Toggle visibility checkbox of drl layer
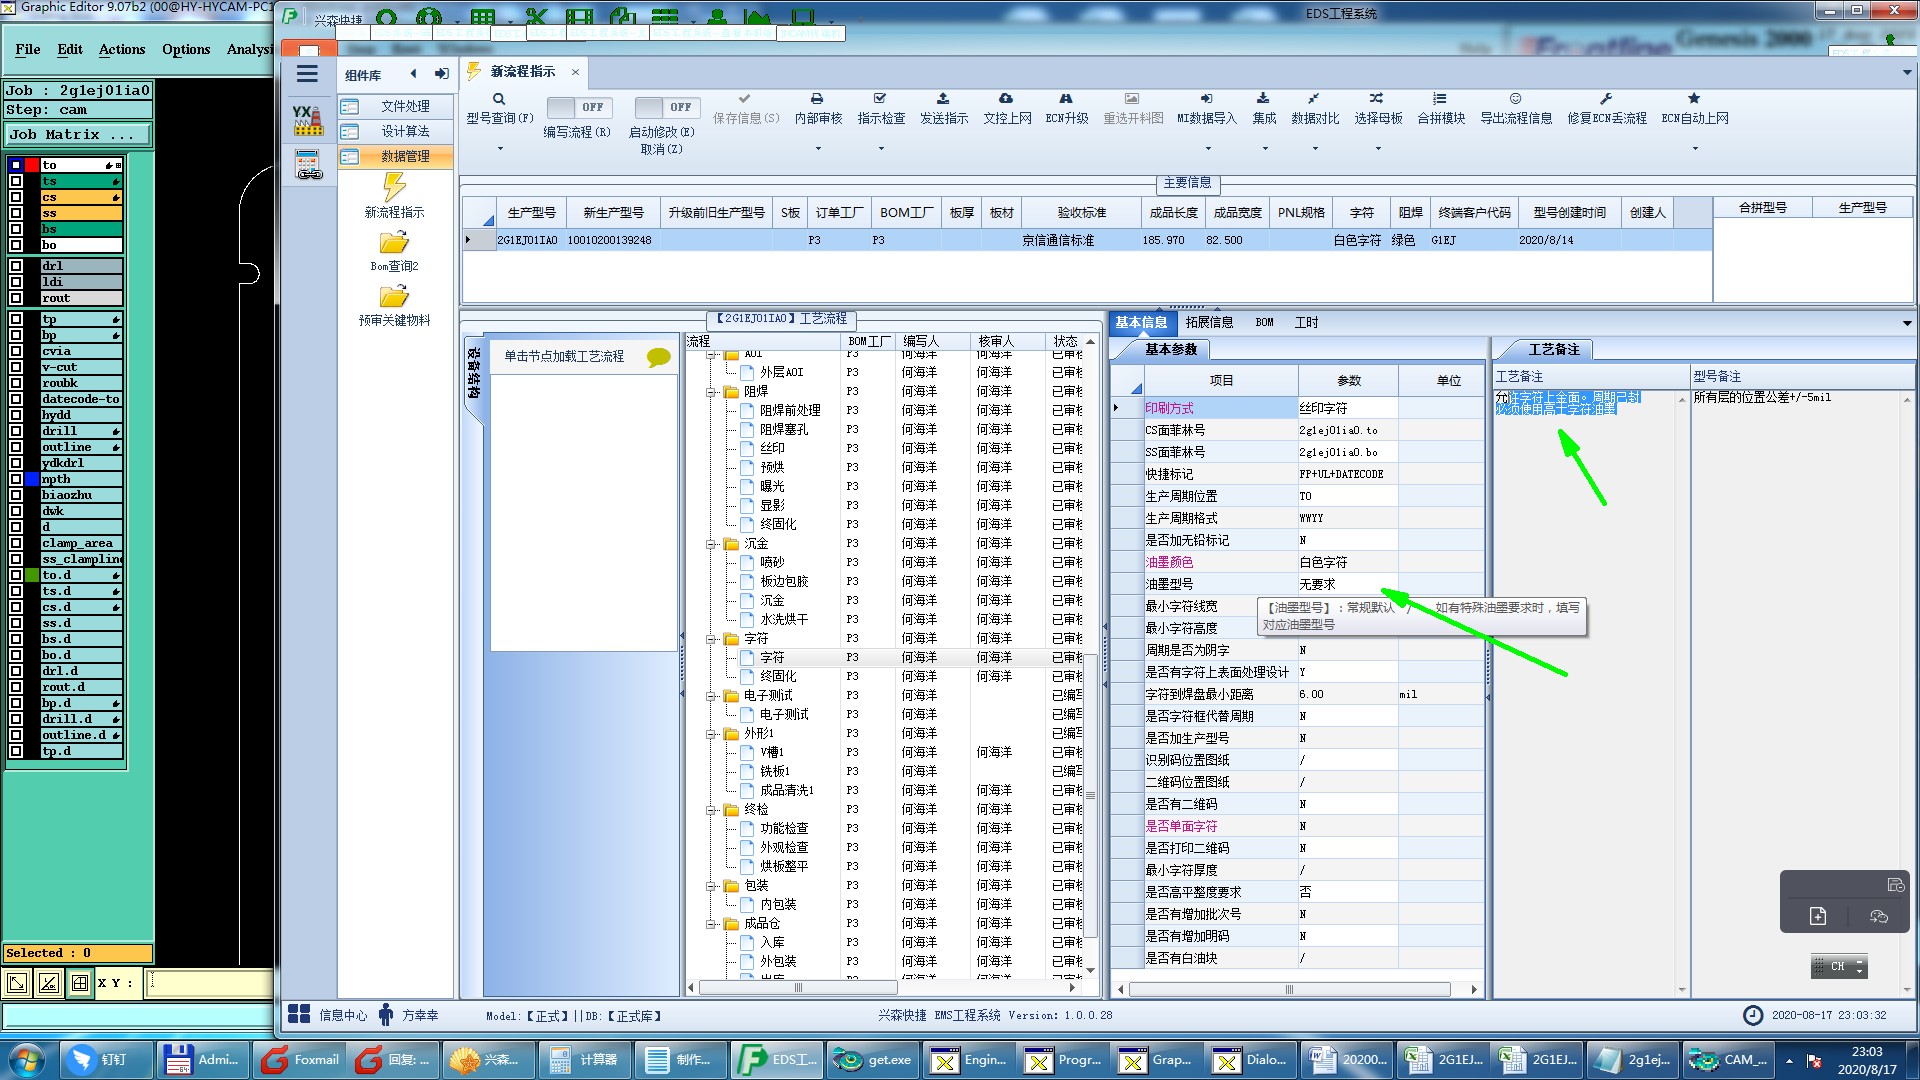This screenshot has height=1080, width=1920. tap(16, 266)
